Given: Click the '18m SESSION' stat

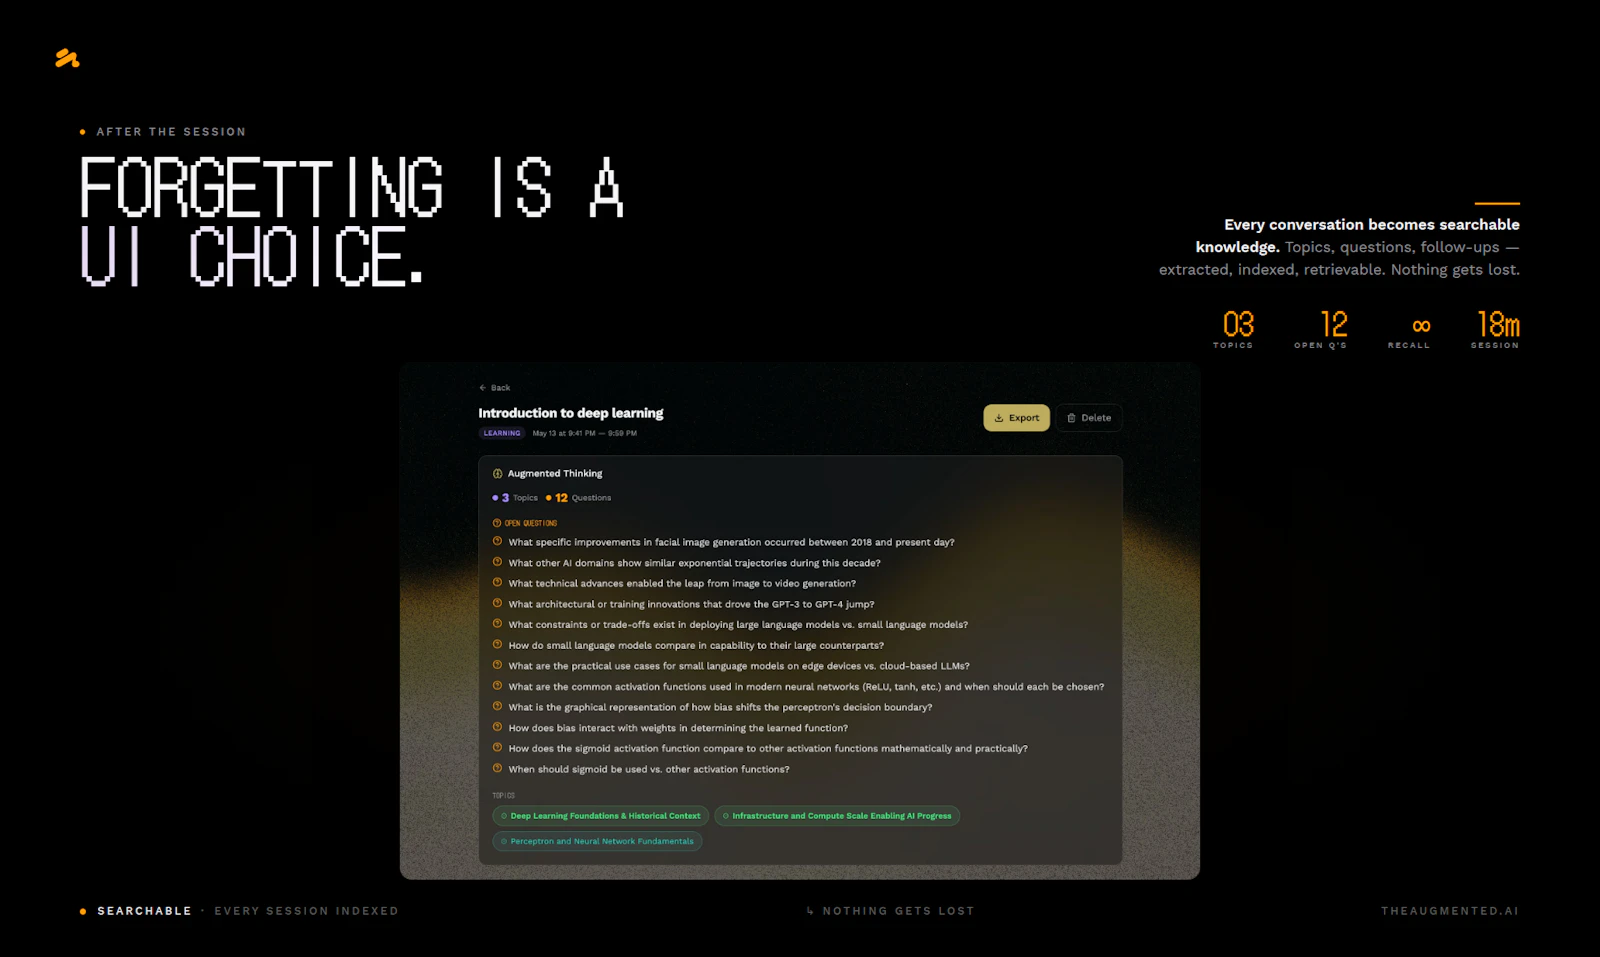Looking at the screenshot, I should pyautogui.click(x=1496, y=330).
